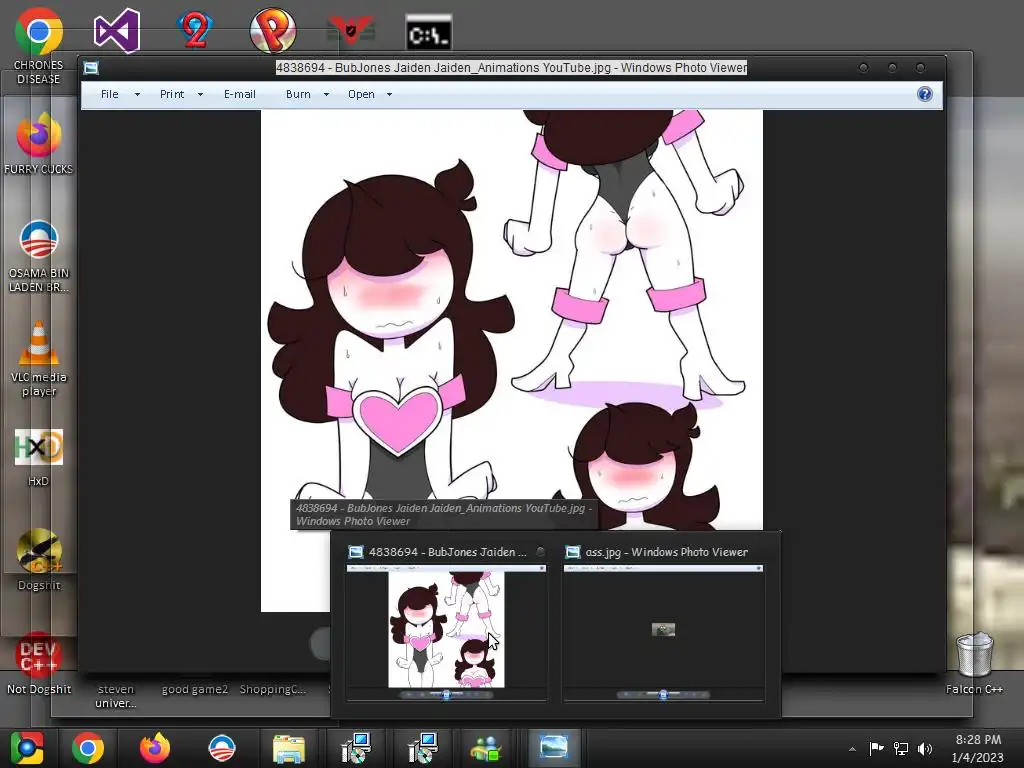Open the network tray icon
This screenshot has height=768, width=1024.
901,748
